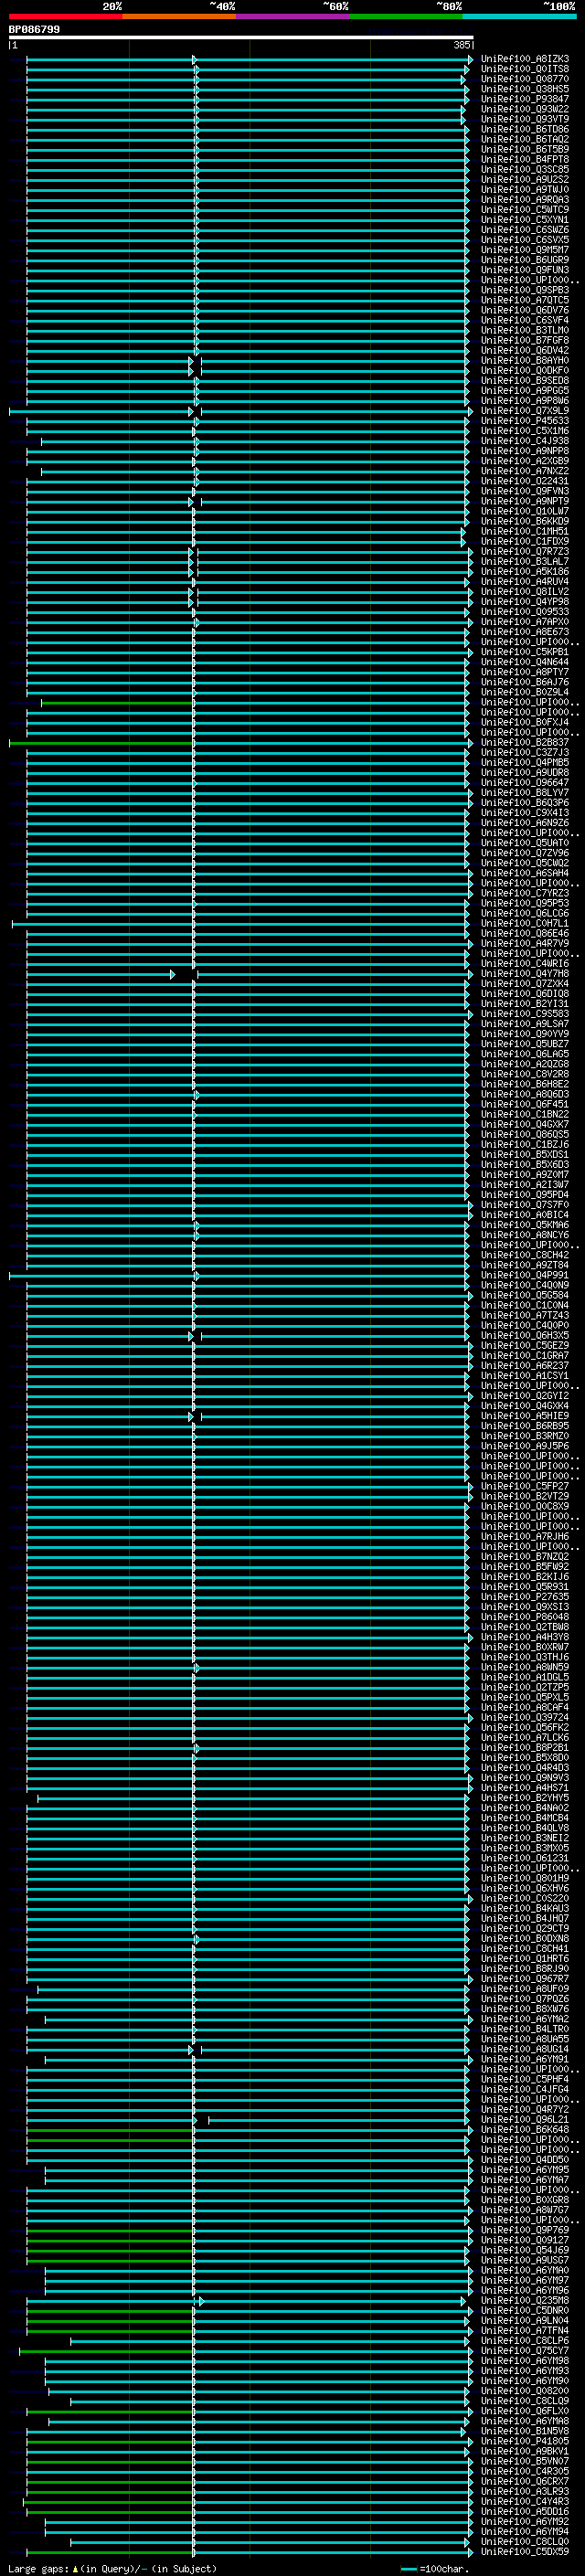Select hit UniRef100_Q0ITS8
Image resolution: width=585 pixels, height=2576 pixels.
(x=525, y=69)
